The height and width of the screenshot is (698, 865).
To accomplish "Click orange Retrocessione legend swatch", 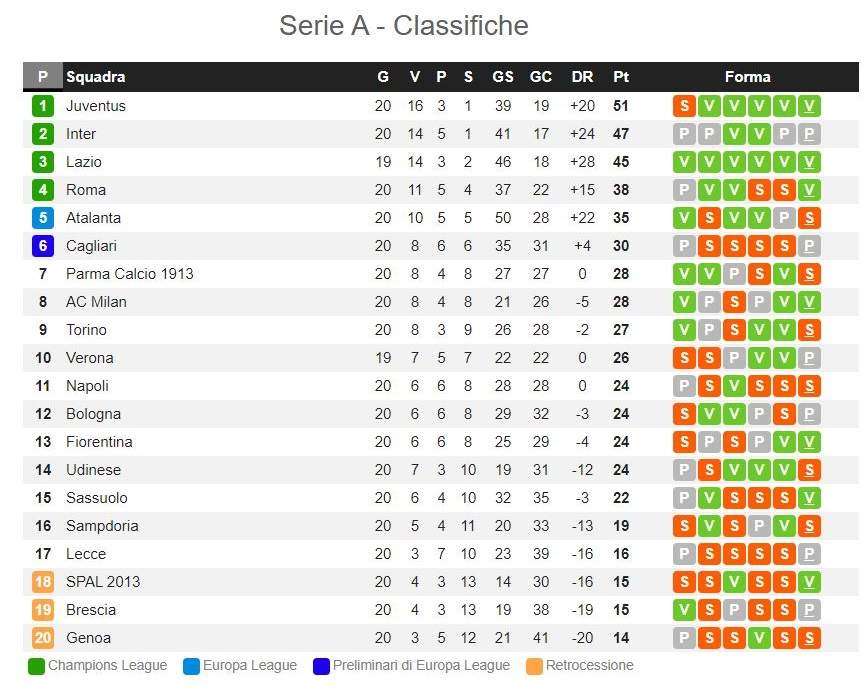I will [535, 666].
